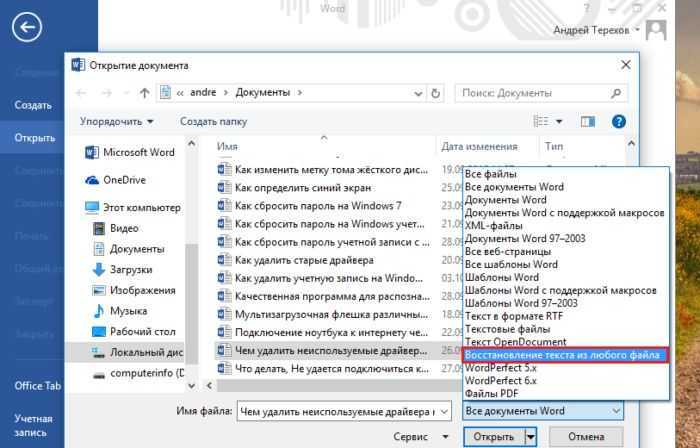
Task: Click the Открыть button
Action: [494, 436]
